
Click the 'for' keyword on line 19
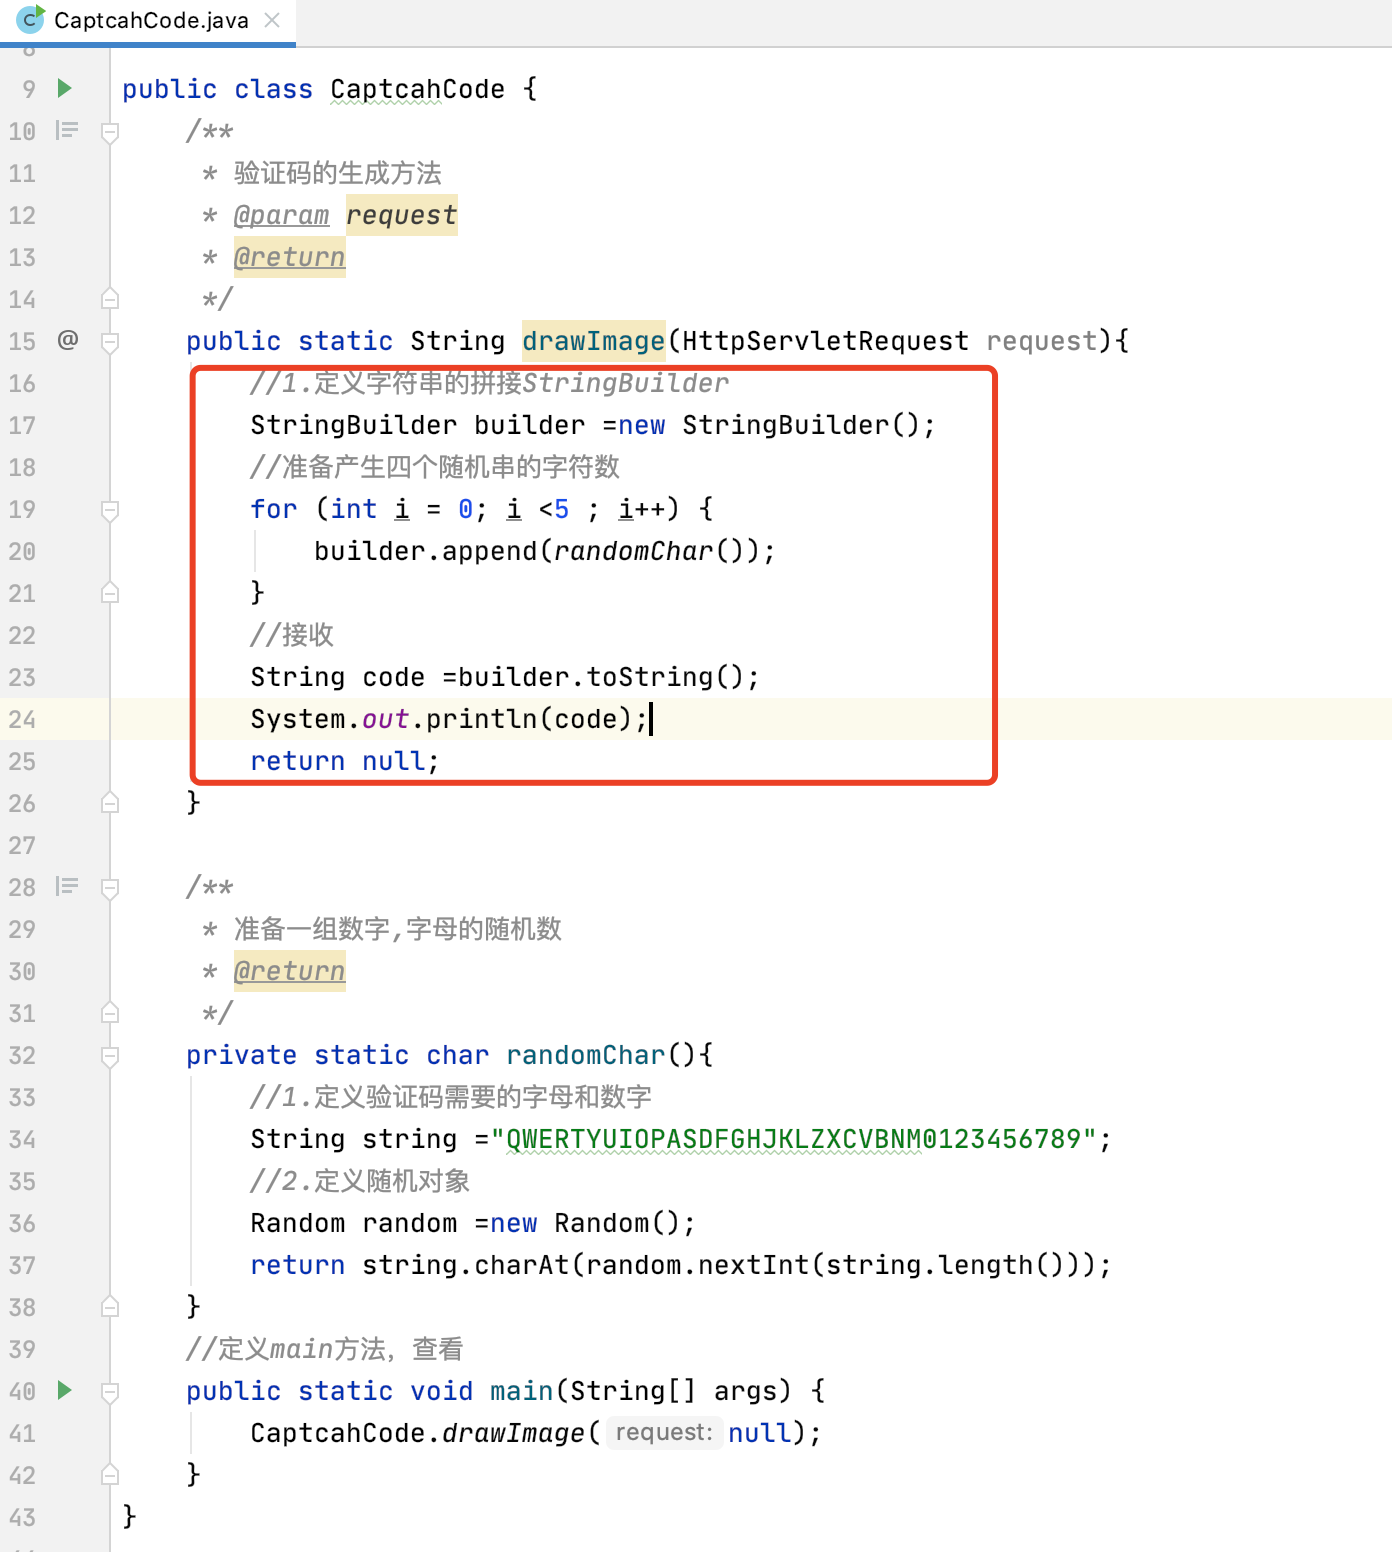tap(274, 509)
